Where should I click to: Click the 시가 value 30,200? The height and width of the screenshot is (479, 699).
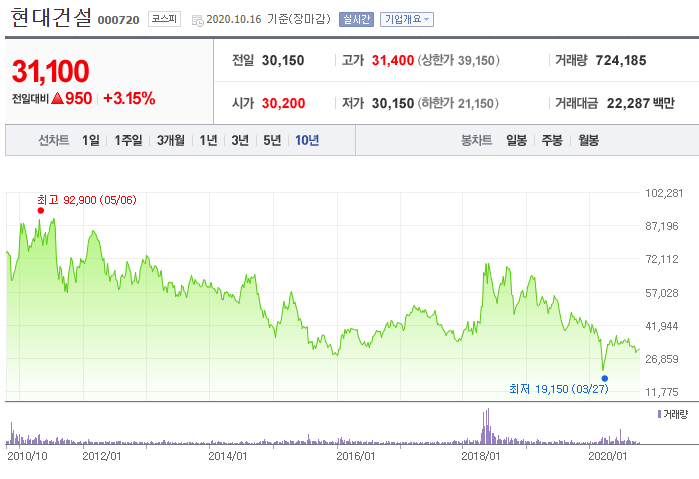283,103
